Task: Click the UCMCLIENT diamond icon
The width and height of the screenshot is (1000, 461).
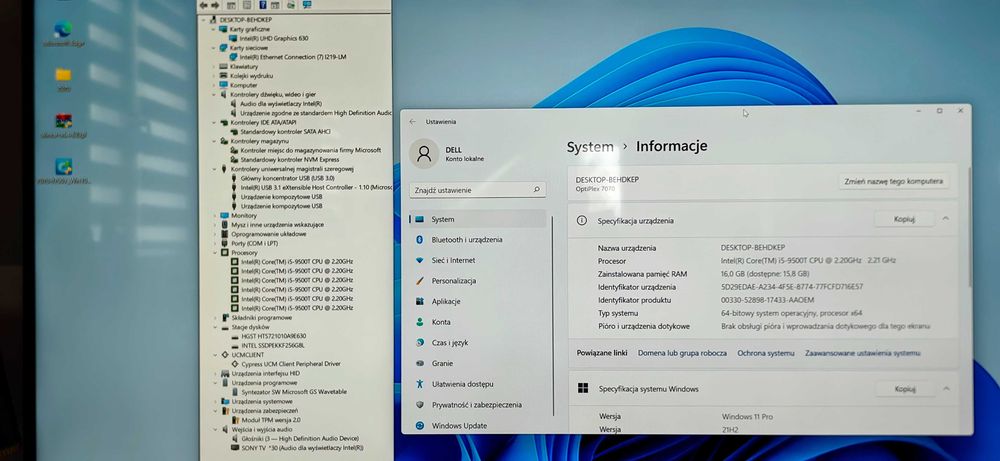Action: (x=225, y=355)
